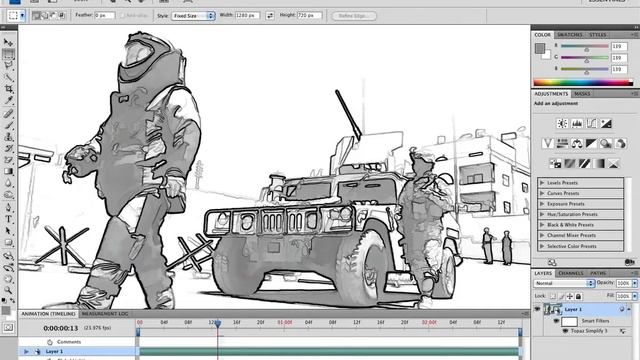
Task: Swap the Width and Height values
Action: pyautogui.click(x=270, y=16)
